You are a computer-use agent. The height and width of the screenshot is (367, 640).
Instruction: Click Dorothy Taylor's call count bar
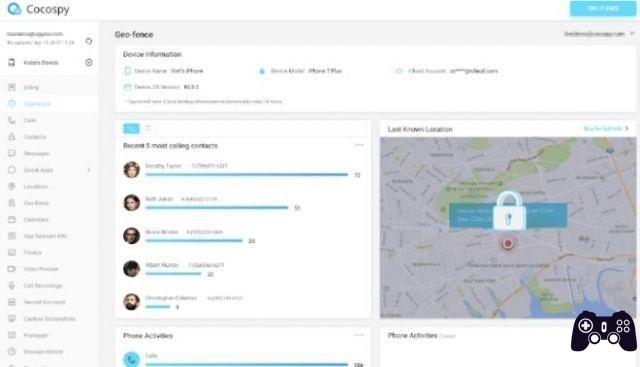(x=247, y=175)
